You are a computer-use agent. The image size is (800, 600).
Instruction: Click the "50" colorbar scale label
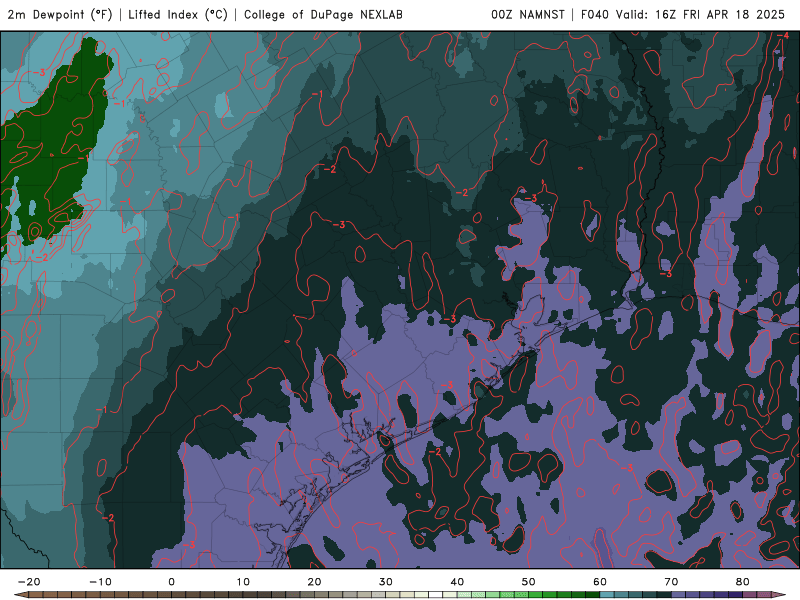tap(529, 582)
